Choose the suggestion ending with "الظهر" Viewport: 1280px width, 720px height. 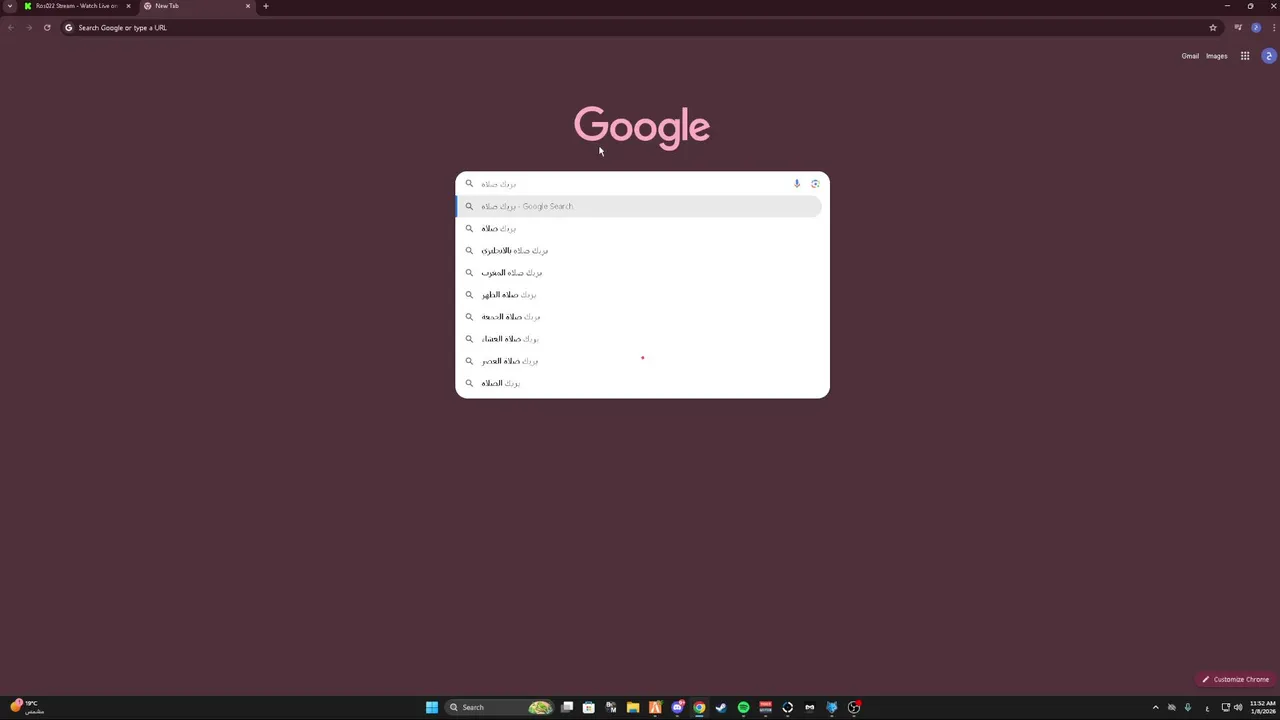click(638, 295)
